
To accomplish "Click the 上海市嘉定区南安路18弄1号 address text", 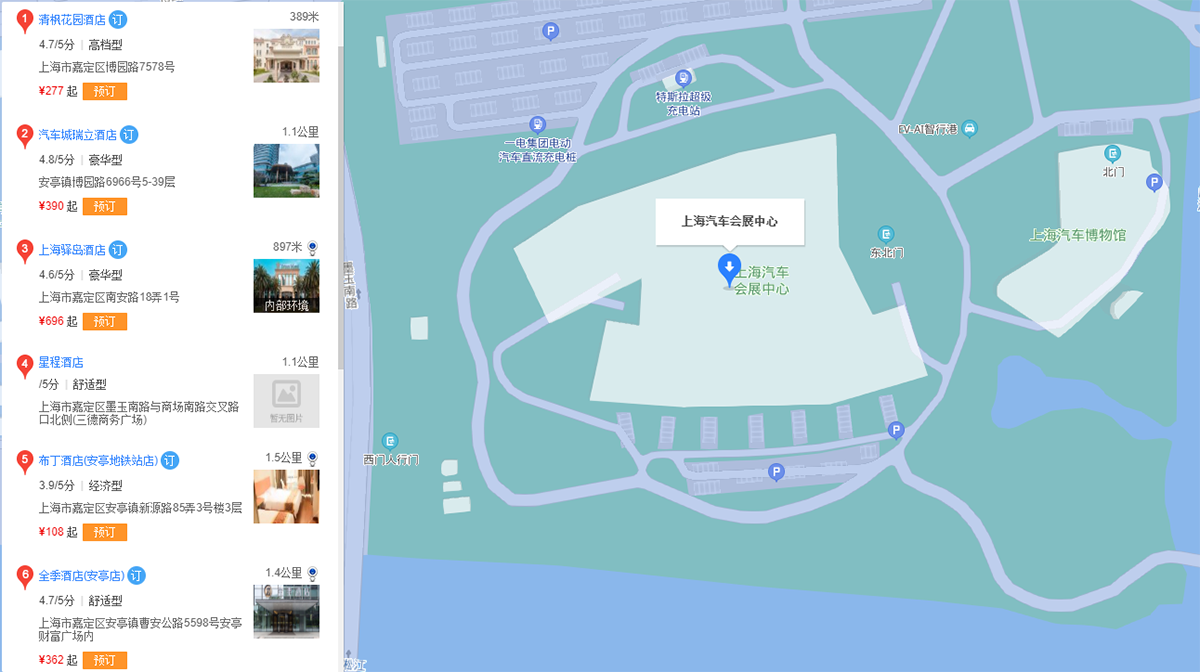I will coord(109,297).
